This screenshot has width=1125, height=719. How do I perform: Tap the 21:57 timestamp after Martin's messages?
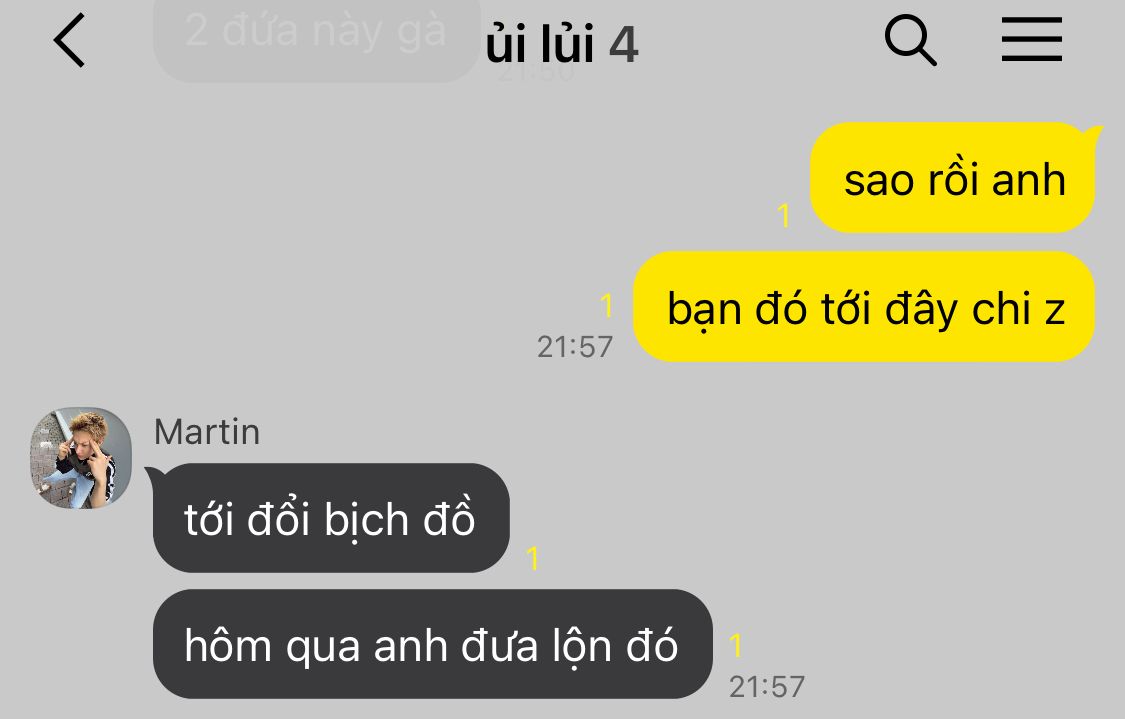(767, 687)
